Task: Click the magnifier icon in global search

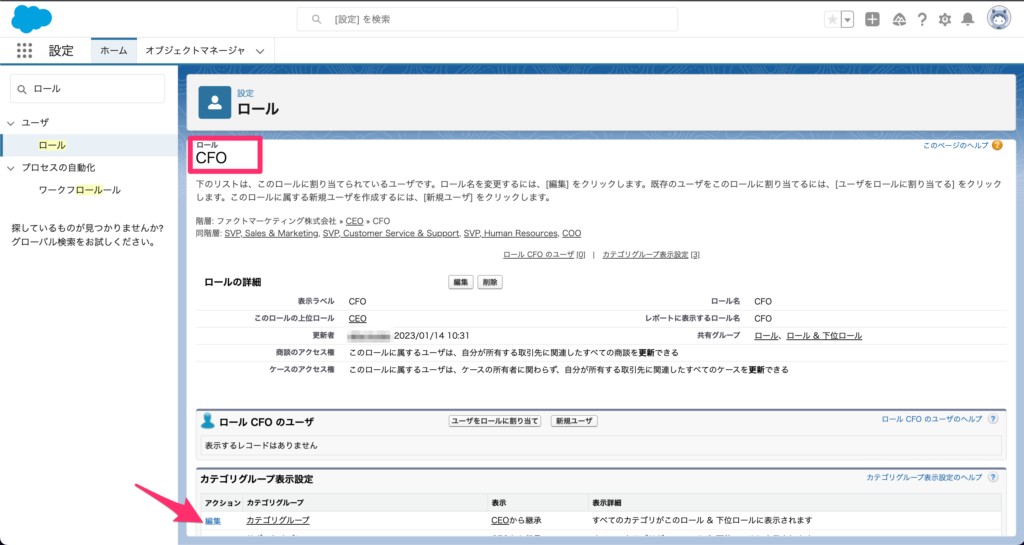Action: (x=317, y=20)
